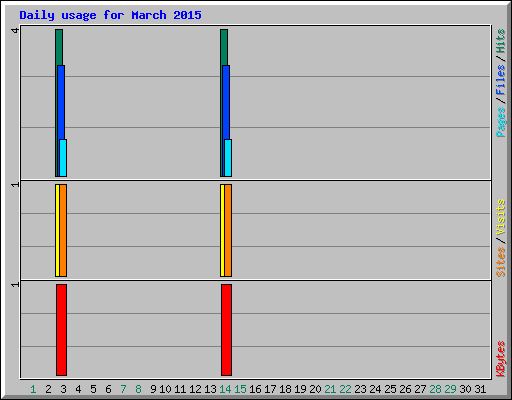The height and width of the screenshot is (400, 512).
Task: Click day 22 on the date axis
Action: [345, 389]
